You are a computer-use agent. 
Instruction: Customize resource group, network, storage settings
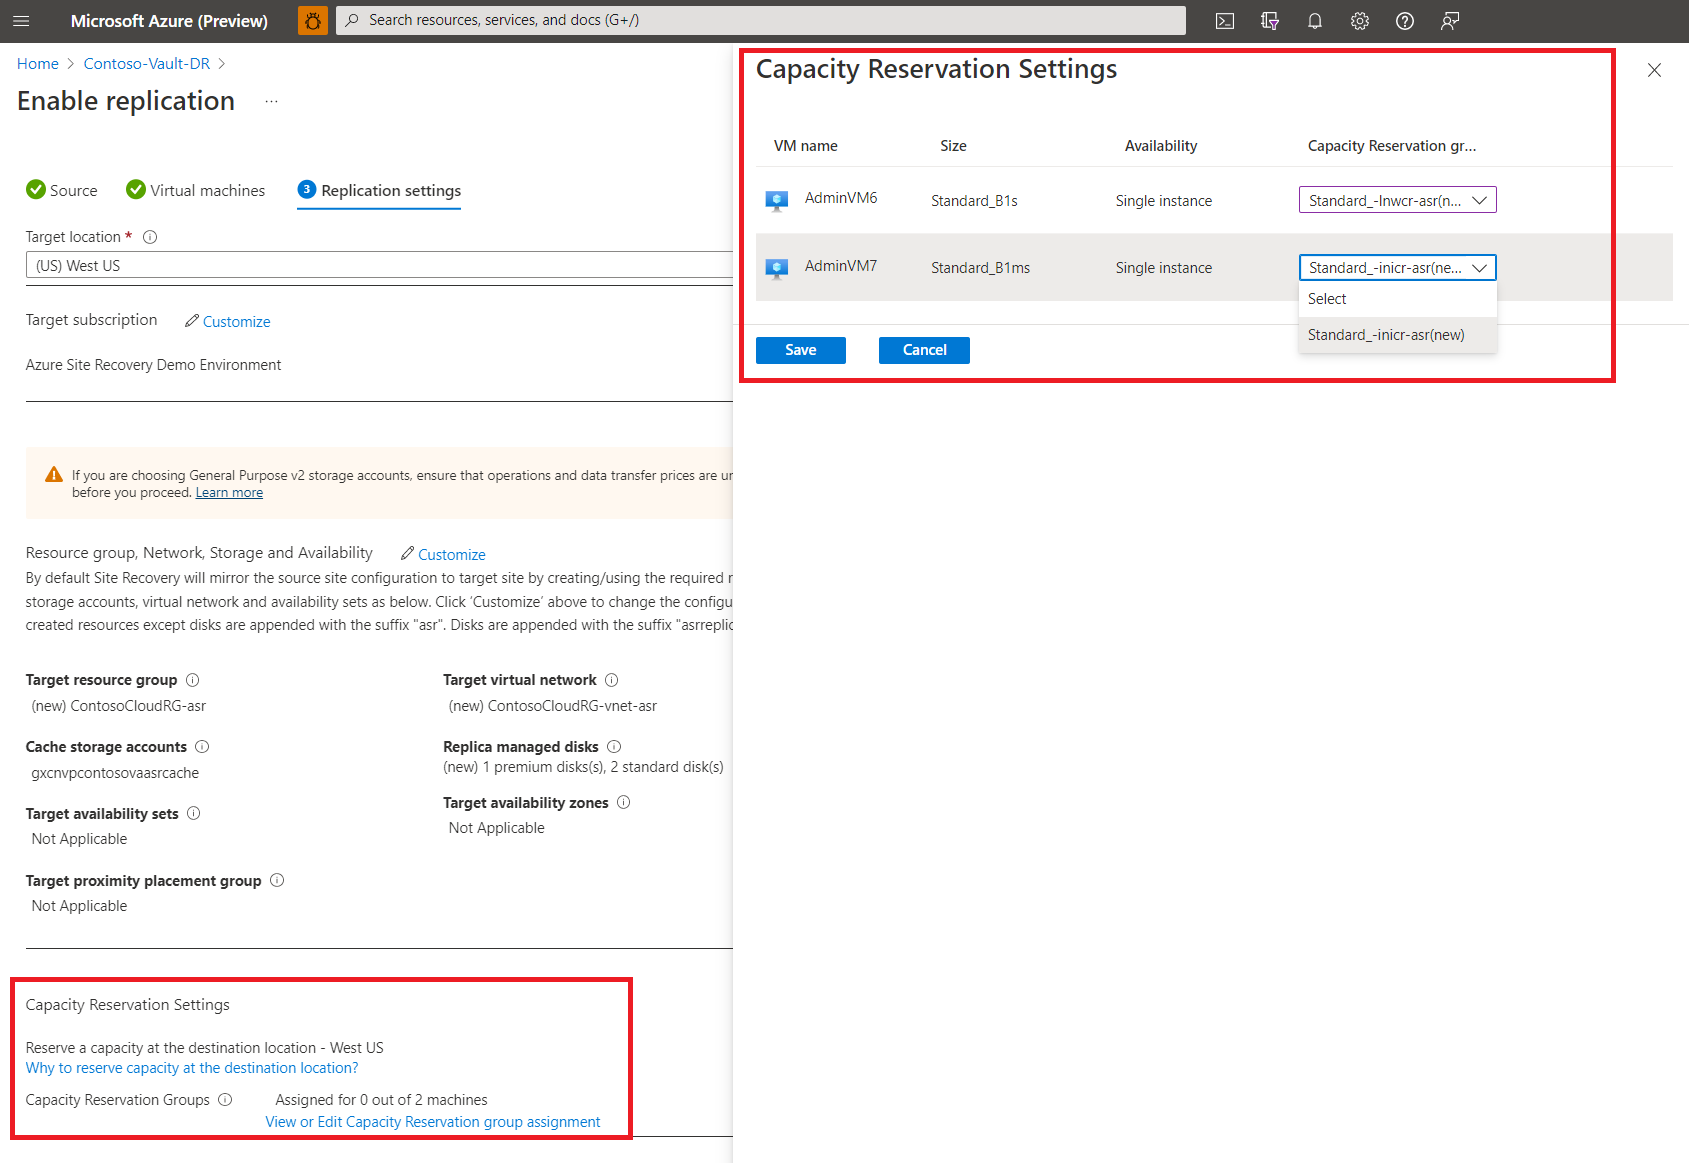[x=443, y=554]
